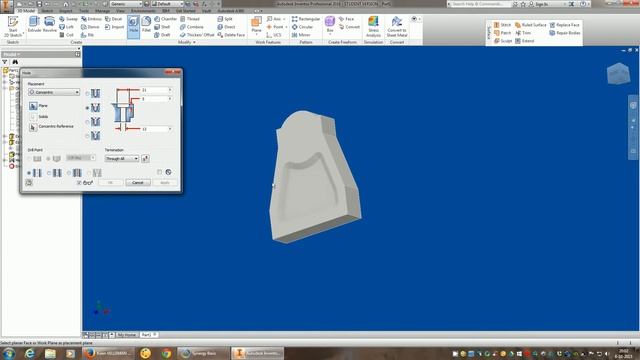Viewport: 640px width, 360px height.
Task: Click Concentric Reference selection button
Action: tap(33, 127)
